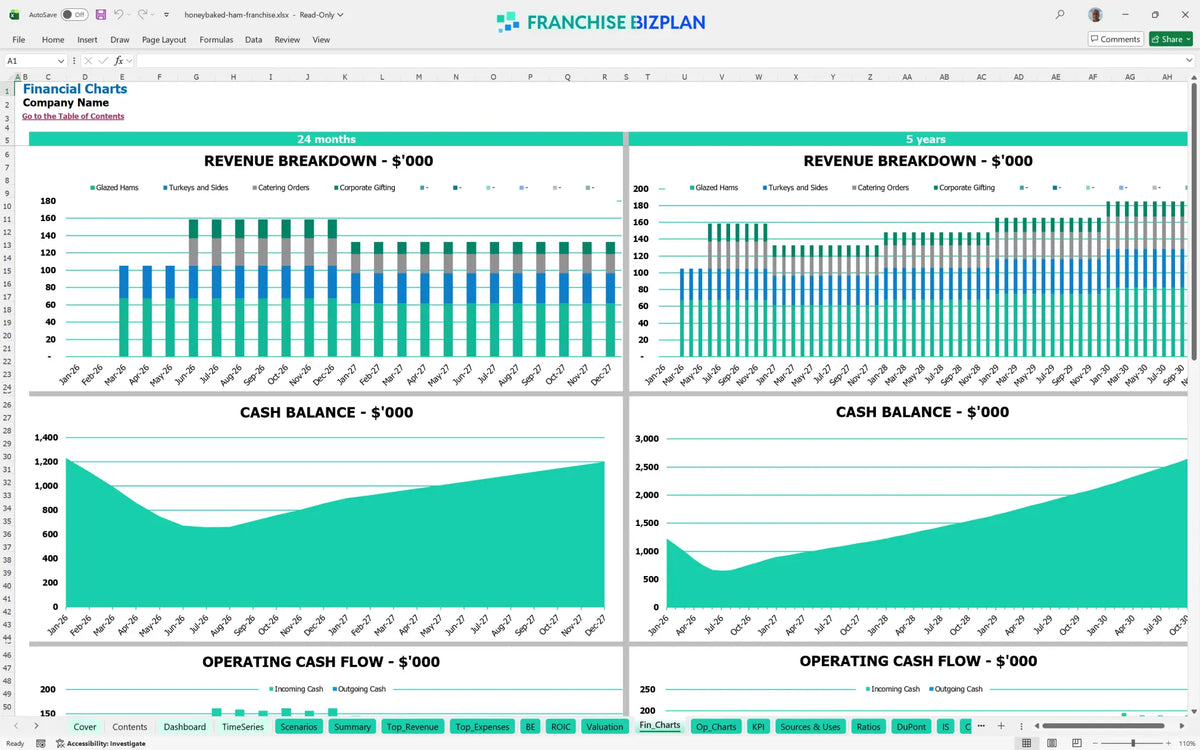Expand the Undo history dropdown arrow

coord(130,15)
